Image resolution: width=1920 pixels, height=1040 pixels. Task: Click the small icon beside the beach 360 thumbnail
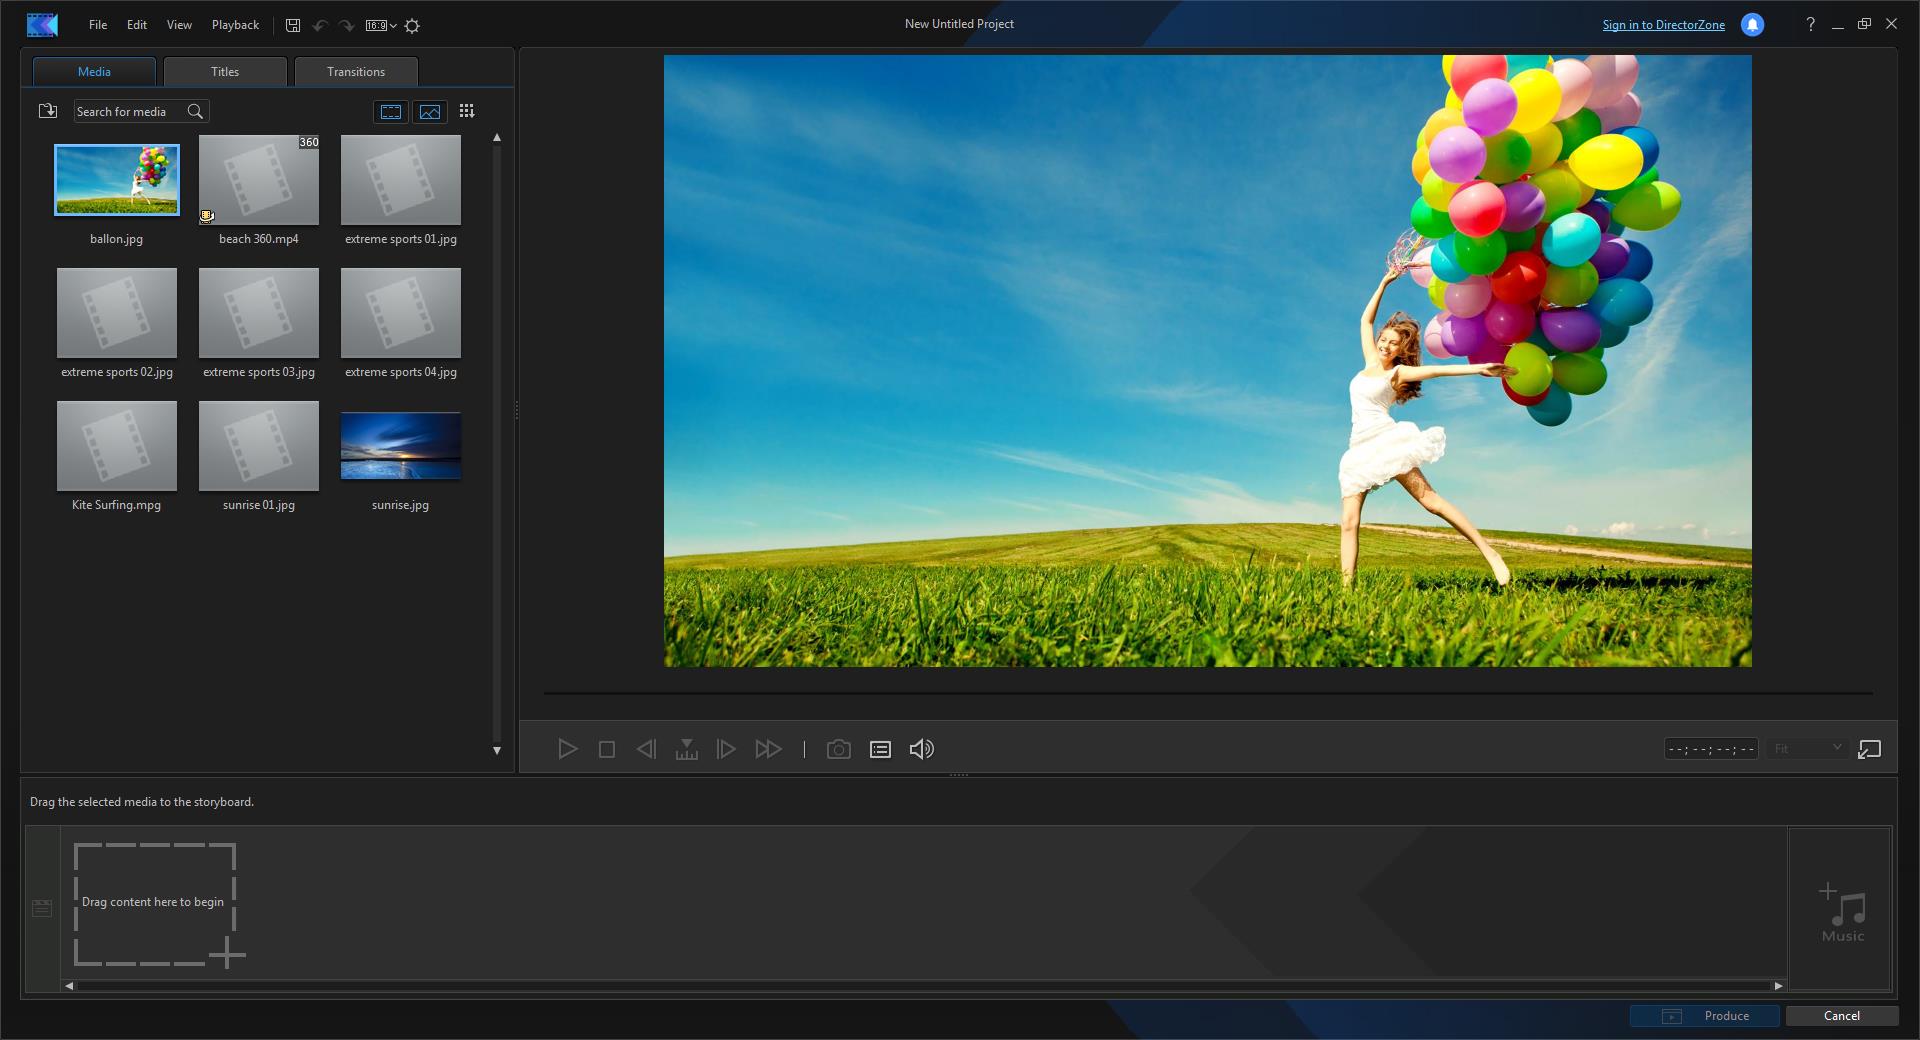(x=207, y=215)
